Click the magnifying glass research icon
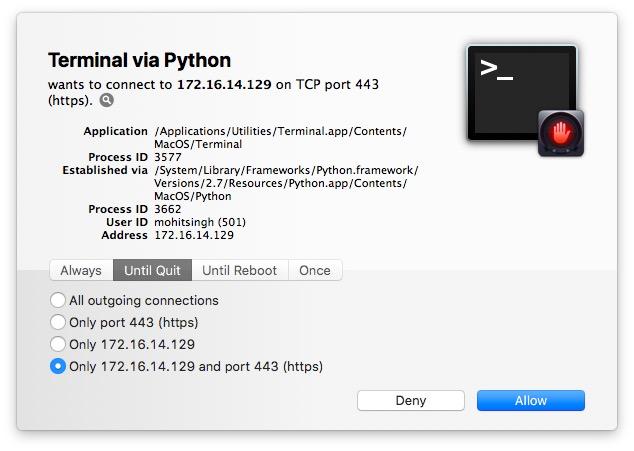This screenshot has width=634, height=451. [107, 100]
